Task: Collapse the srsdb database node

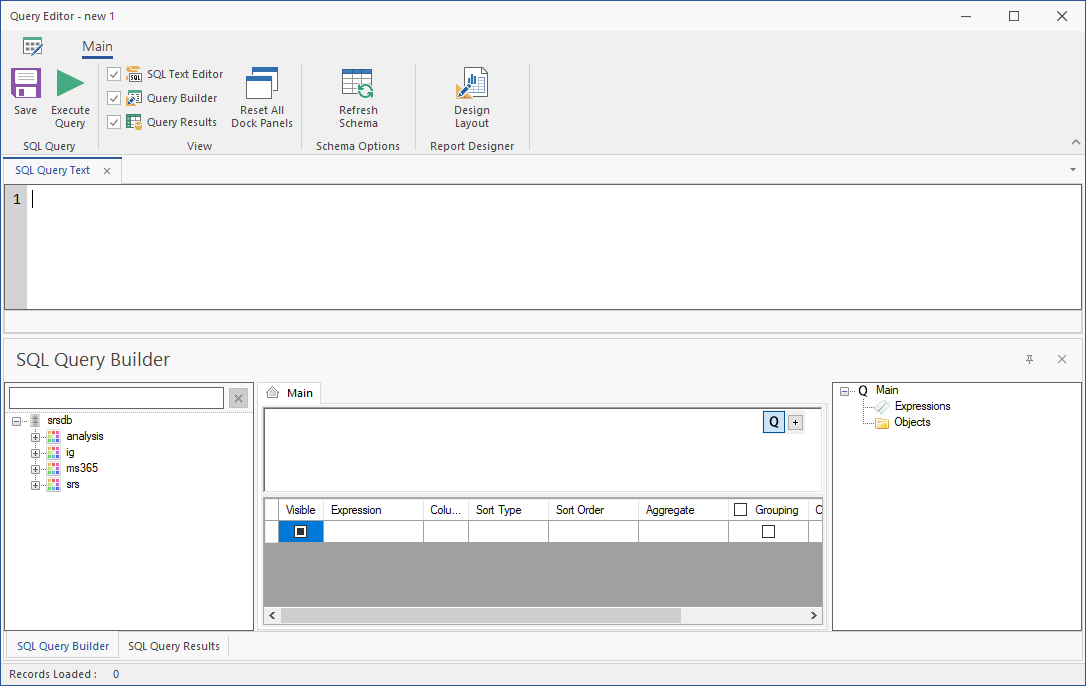Action: click(18, 421)
